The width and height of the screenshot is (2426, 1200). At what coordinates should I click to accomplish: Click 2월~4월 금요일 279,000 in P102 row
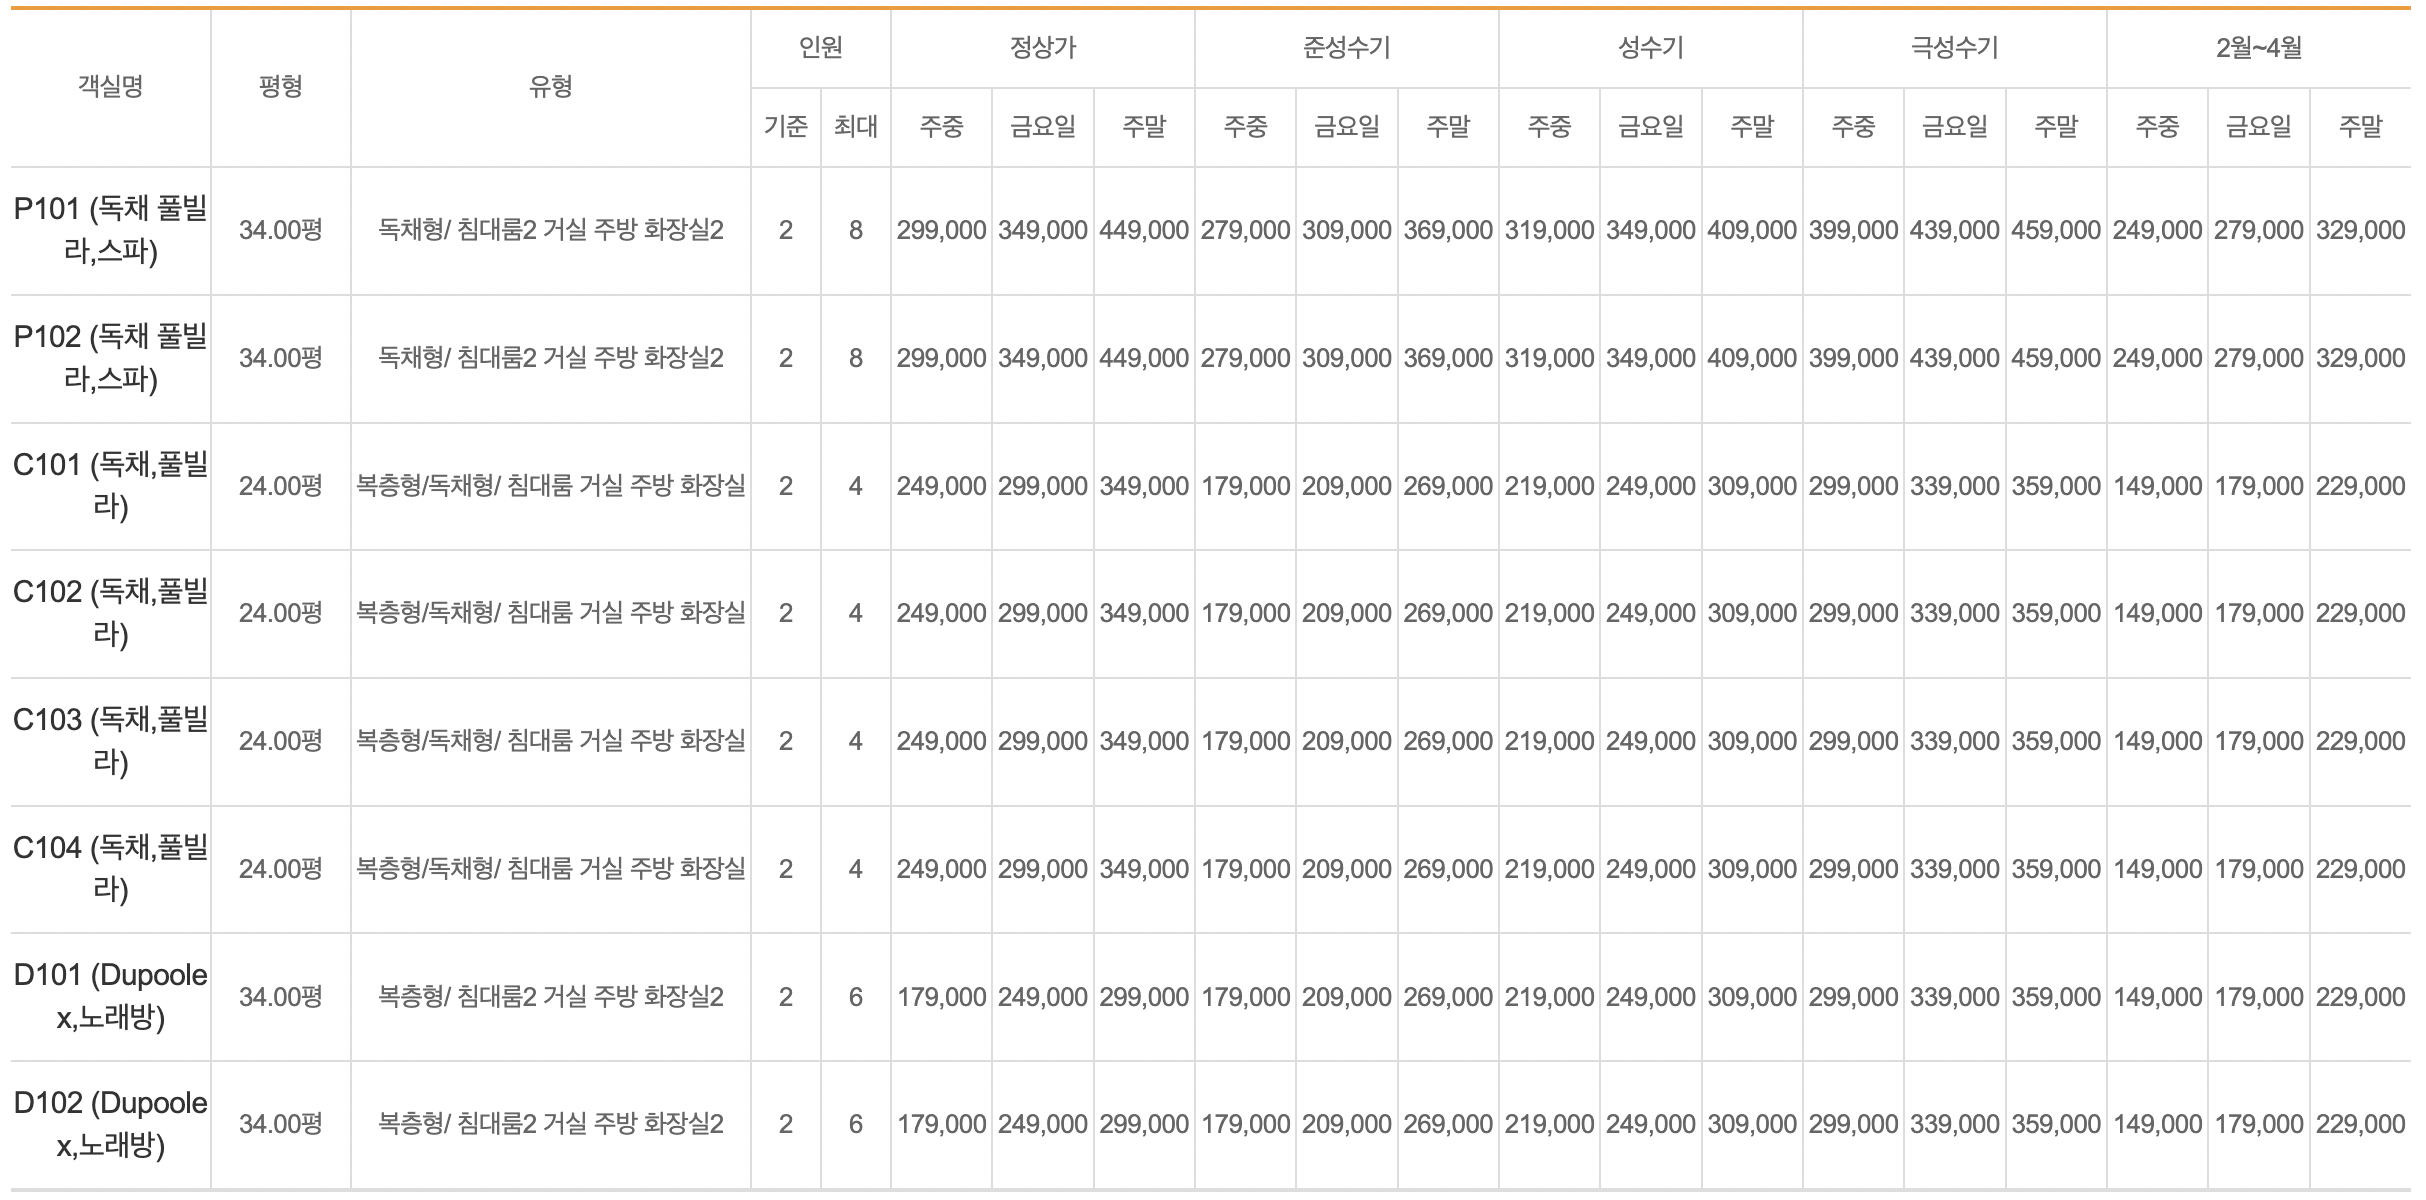2258,358
